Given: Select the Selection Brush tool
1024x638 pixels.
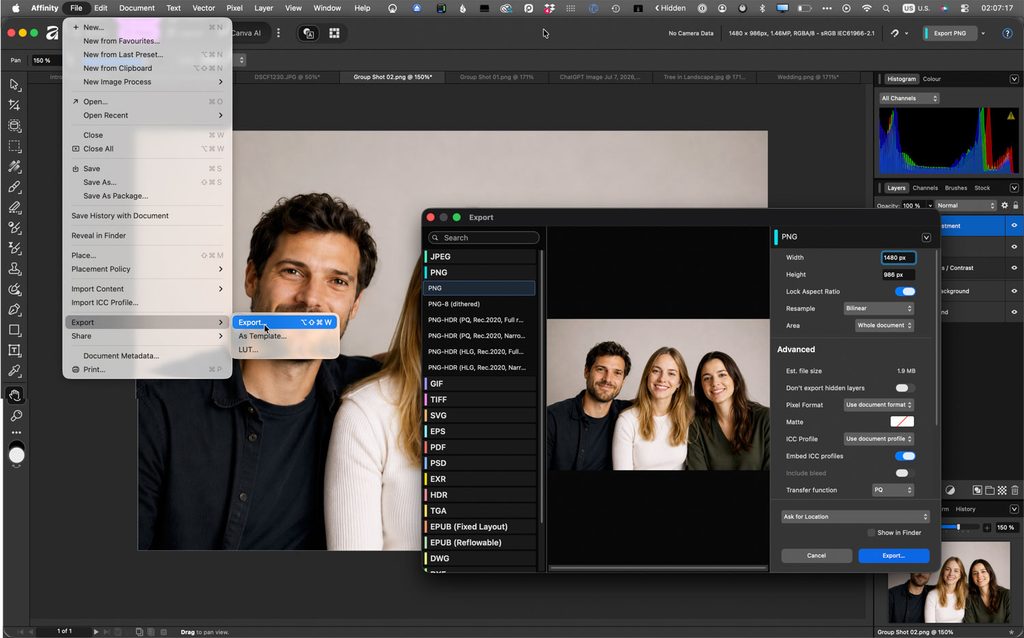Looking at the screenshot, I should [x=14, y=125].
